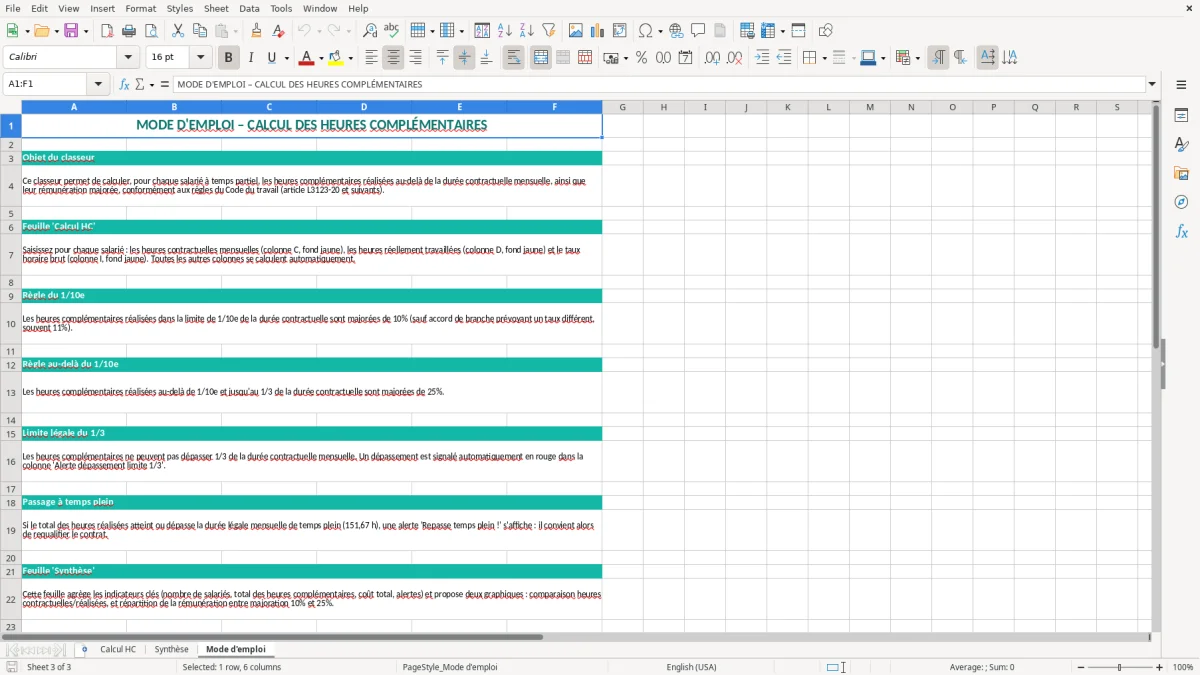The width and height of the screenshot is (1200, 675).
Task: Toggle Print Preview
Action: (x=151, y=31)
